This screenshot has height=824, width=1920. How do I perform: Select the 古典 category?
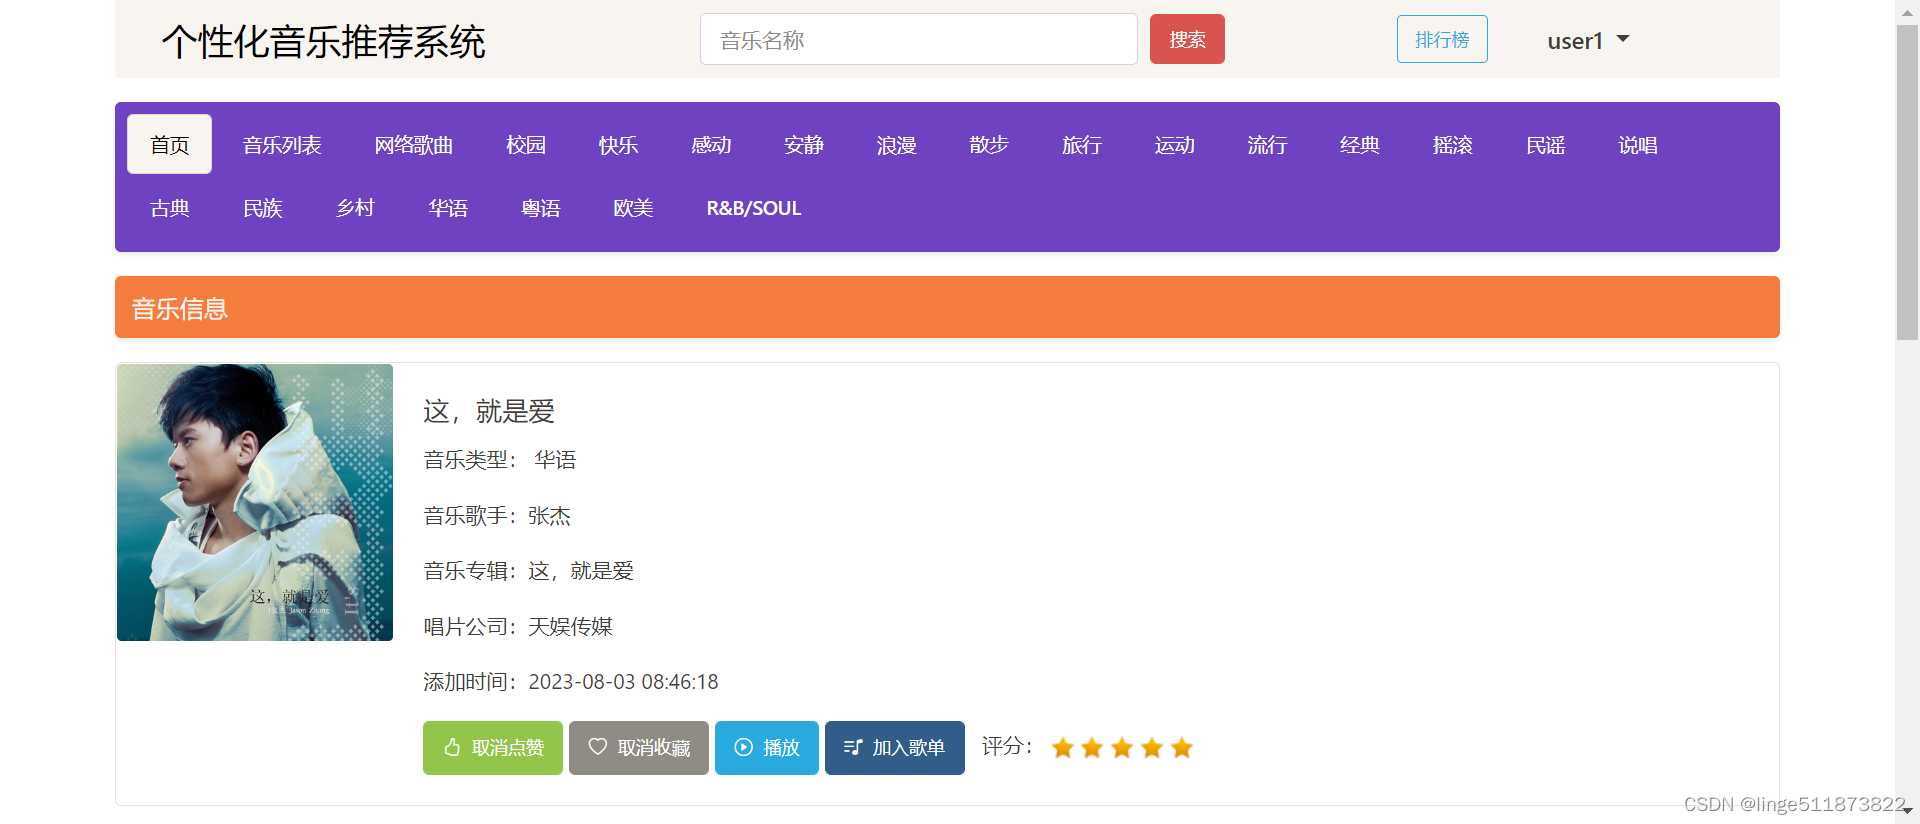[x=170, y=207]
